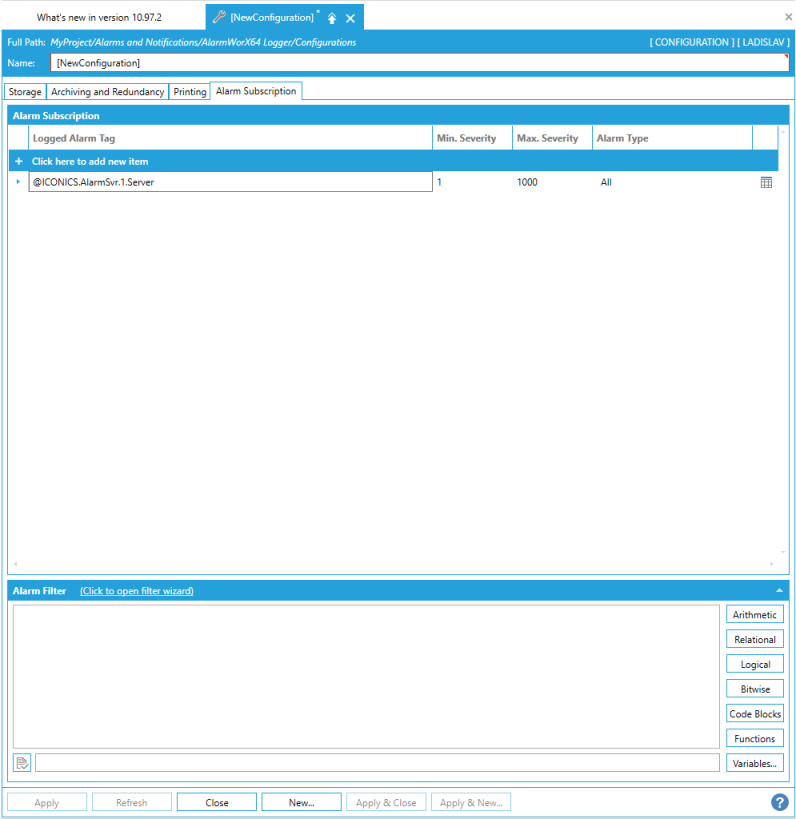The width and height of the screenshot is (796, 819).
Task: Open the Archiving and Redundancy tab
Action: (x=107, y=92)
